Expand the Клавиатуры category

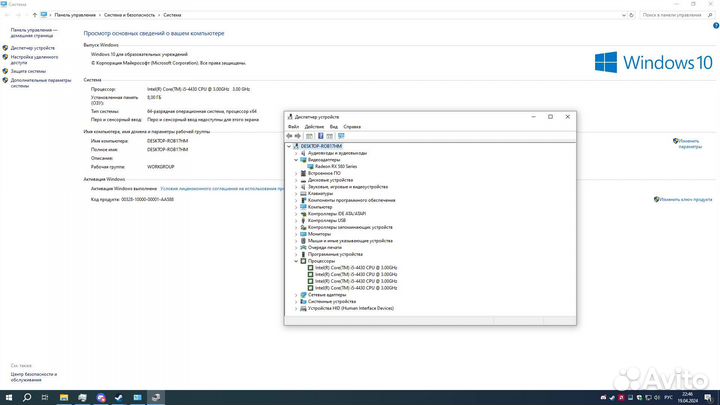pos(296,193)
